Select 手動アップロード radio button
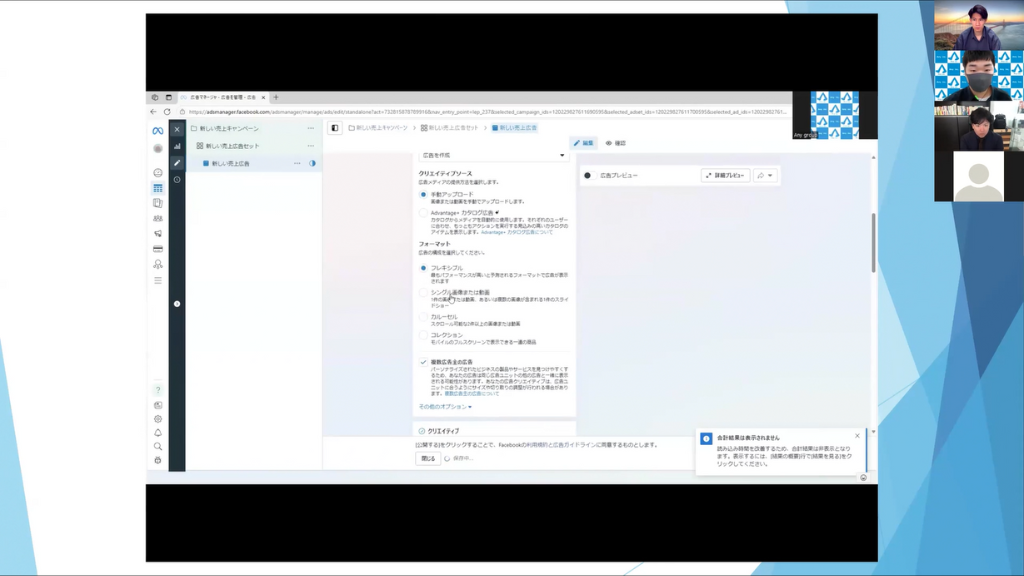This screenshot has height=576, width=1024. point(423,195)
